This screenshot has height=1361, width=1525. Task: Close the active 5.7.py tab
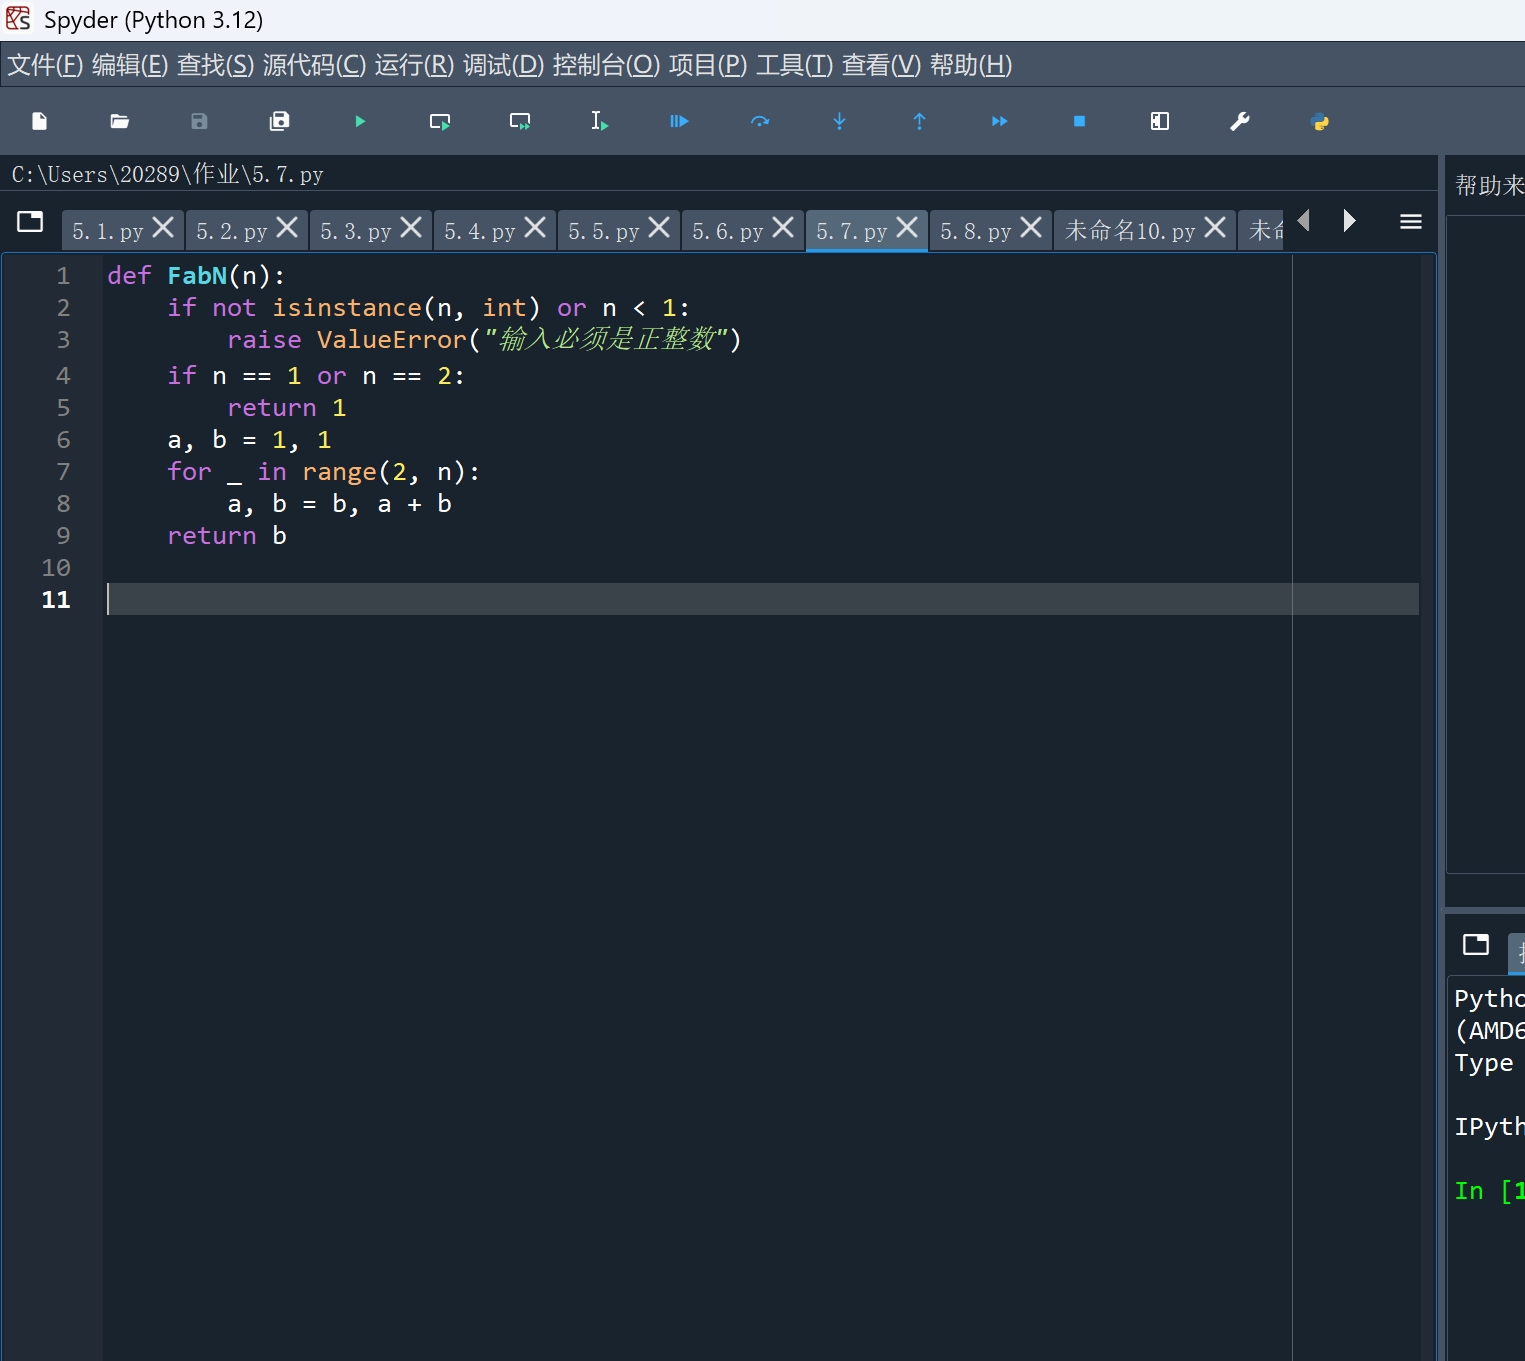[x=907, y=227]
